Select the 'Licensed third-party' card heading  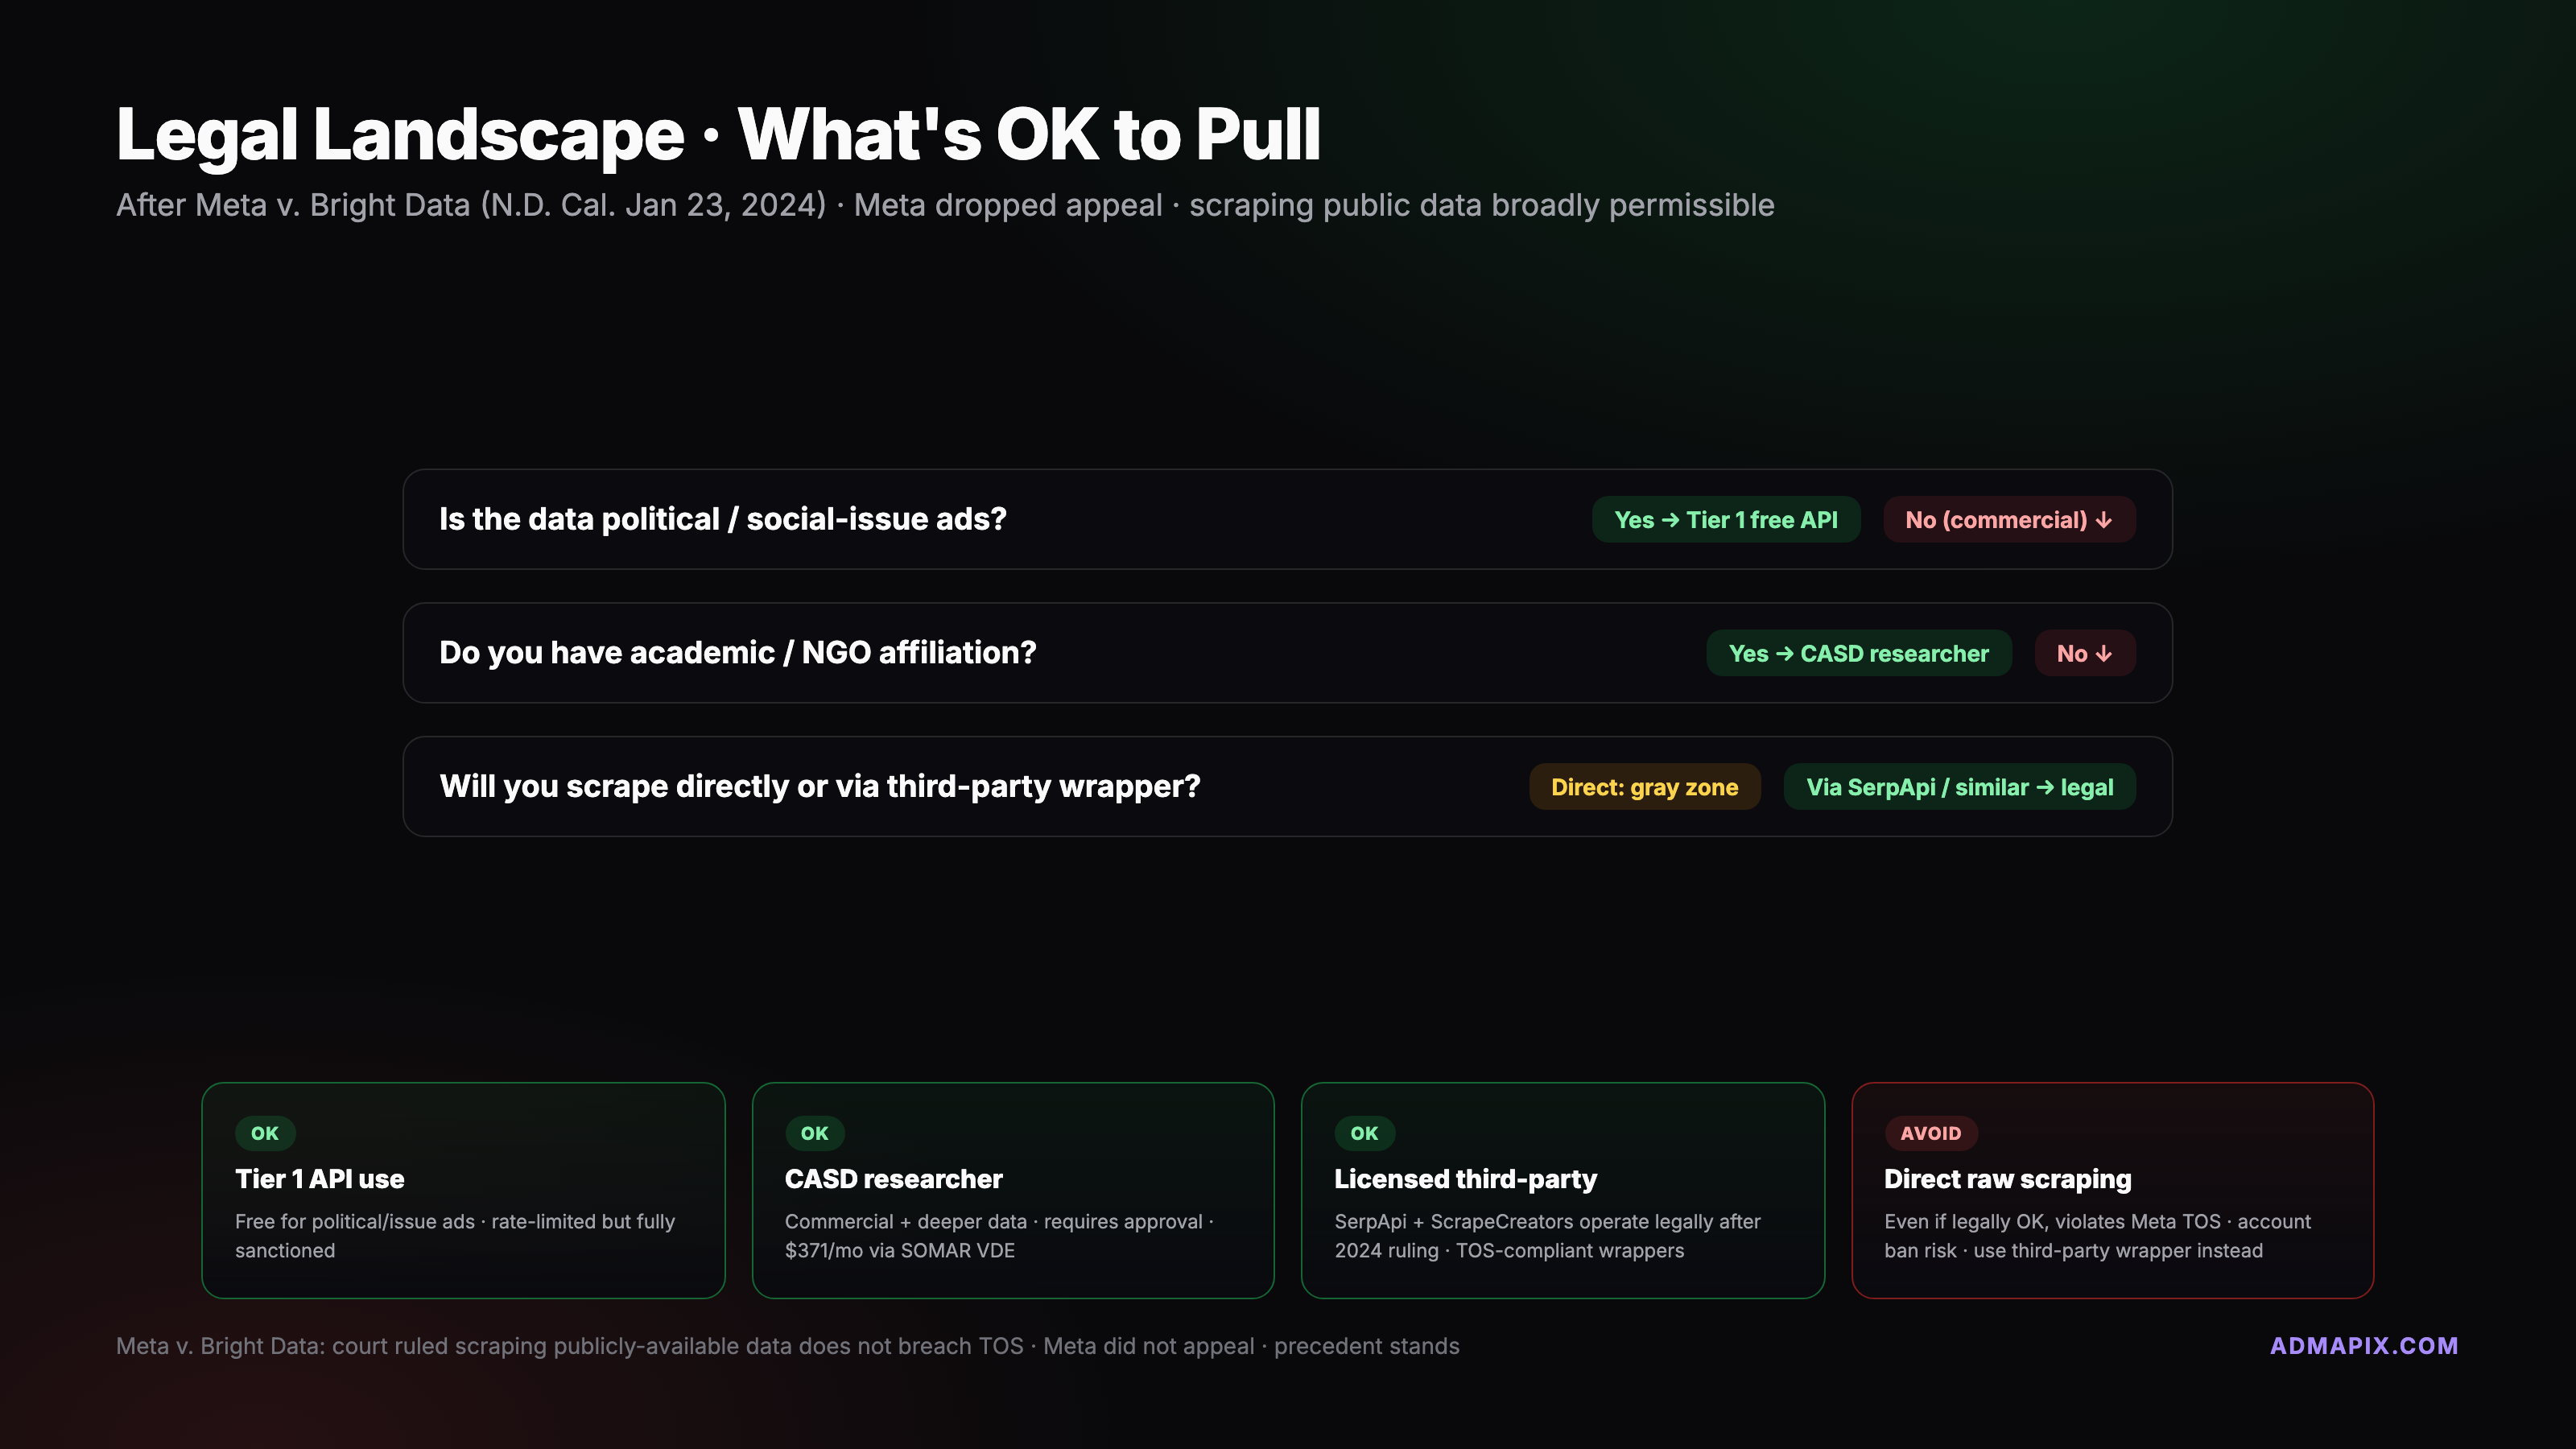(1465, 1179)
